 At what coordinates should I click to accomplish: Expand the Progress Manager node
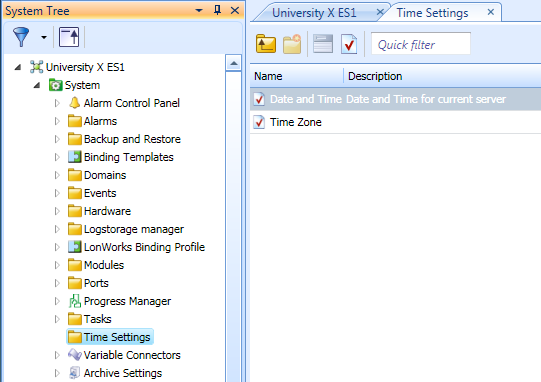pyautogui.click(x=57, y=301)
